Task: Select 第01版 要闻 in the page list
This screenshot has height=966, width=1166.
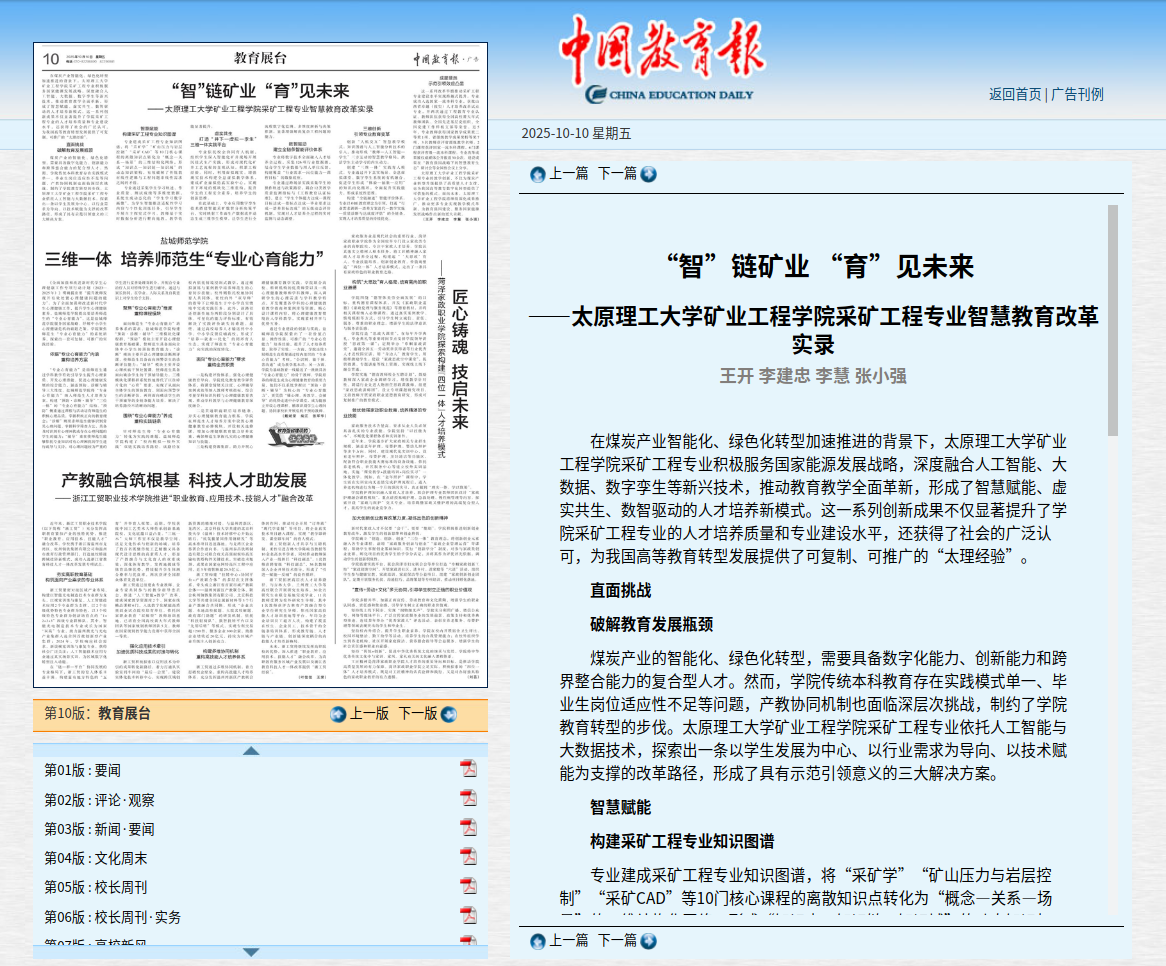Action: point(82,770)
